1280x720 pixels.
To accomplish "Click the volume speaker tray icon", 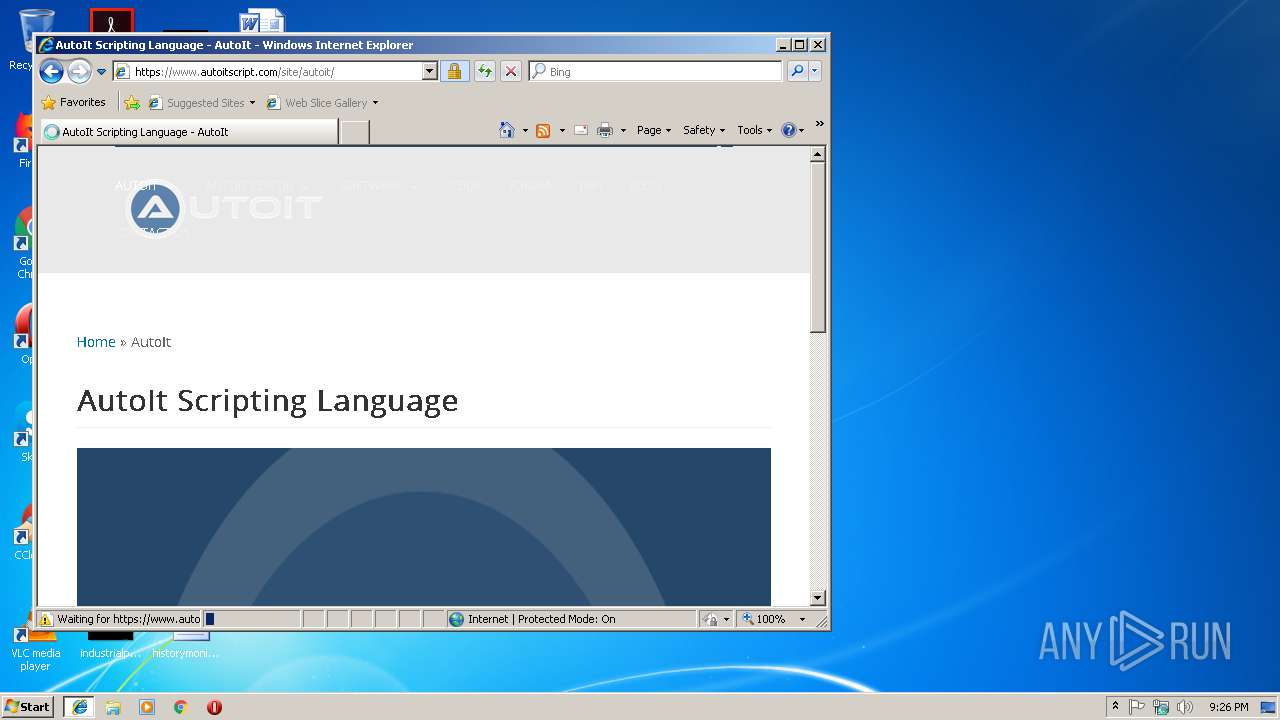I will 1185,707.
